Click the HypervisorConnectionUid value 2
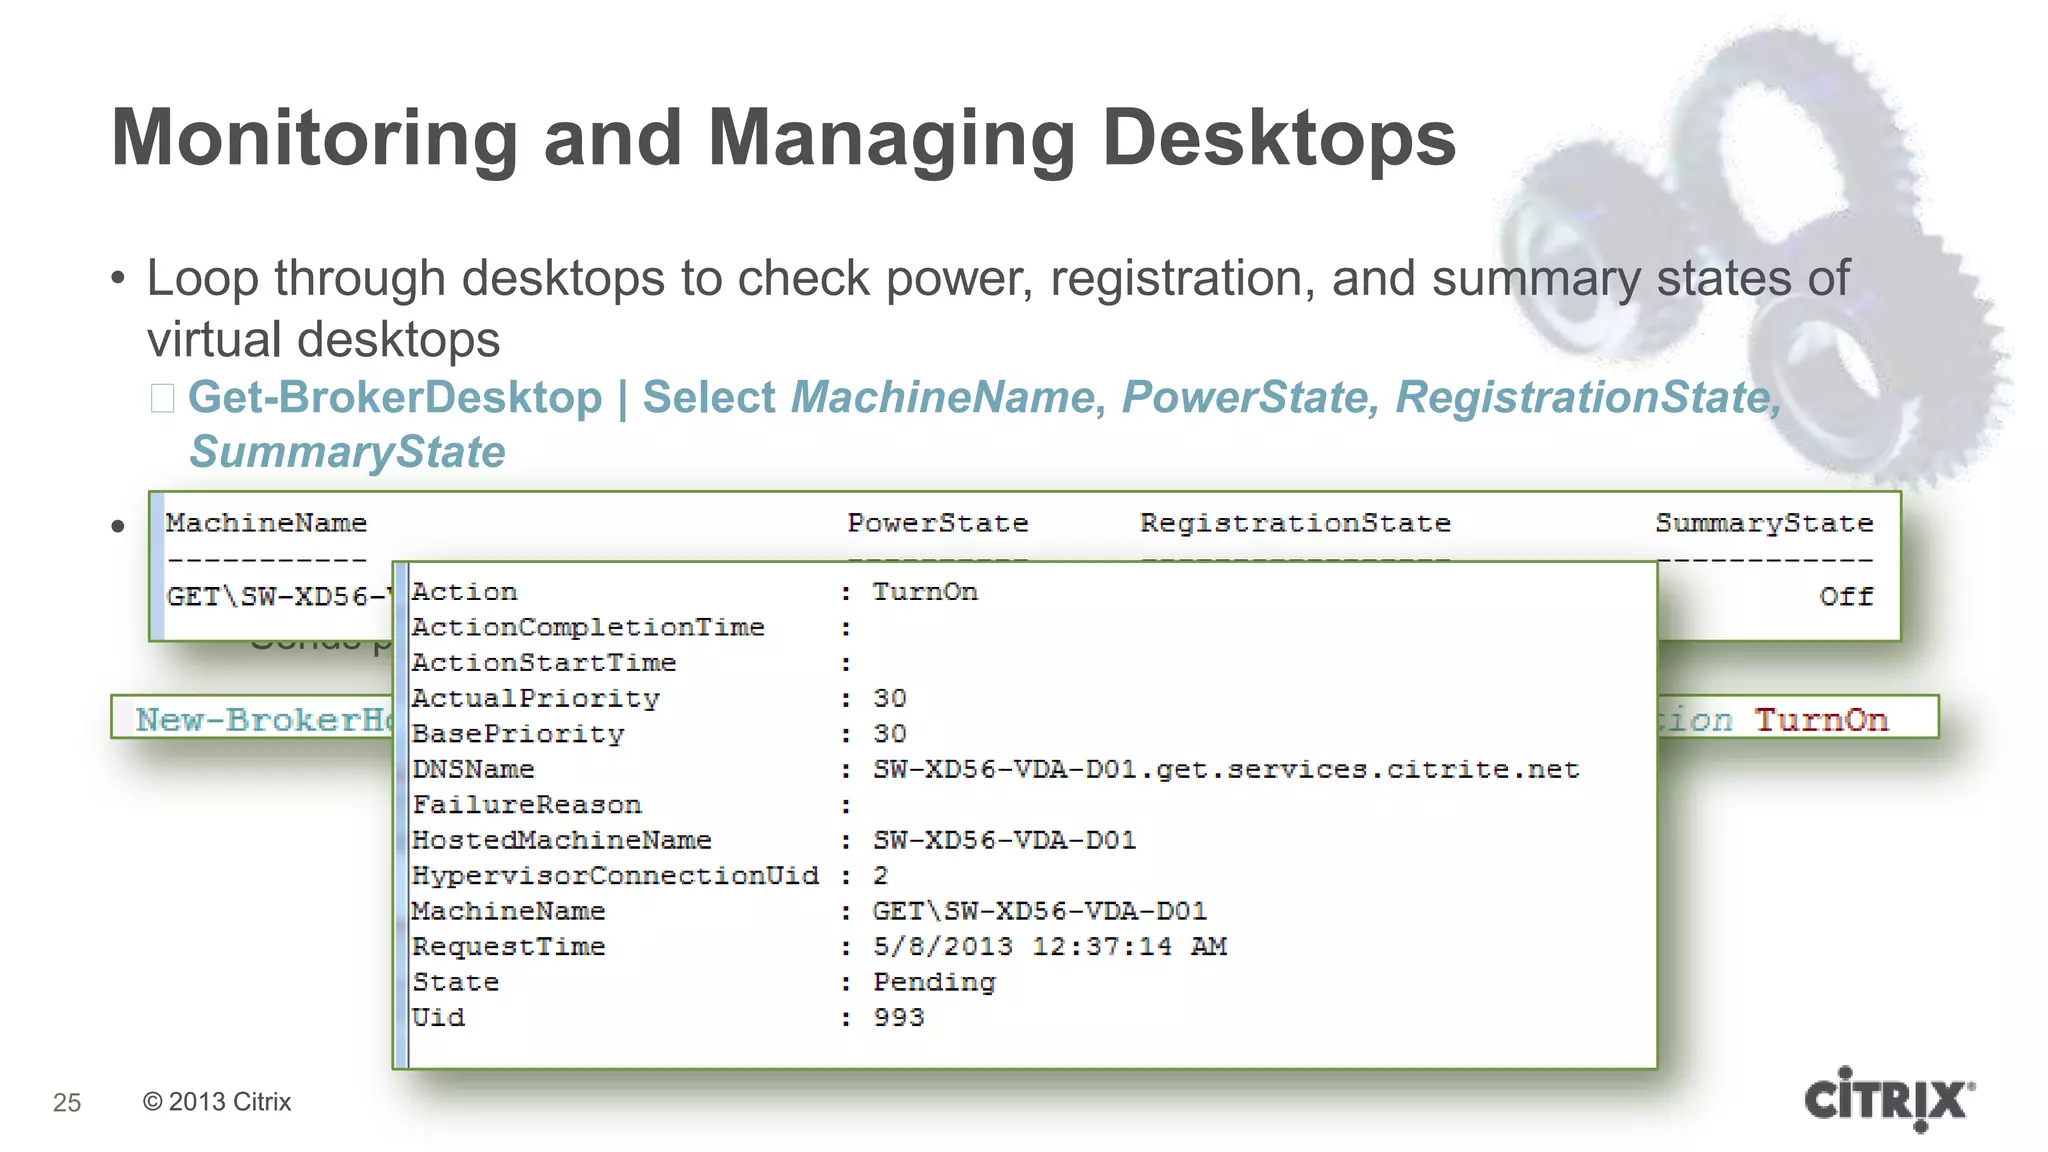Image resolution: width=2048 pixels, height=1152 pixels. coord(881,876)
